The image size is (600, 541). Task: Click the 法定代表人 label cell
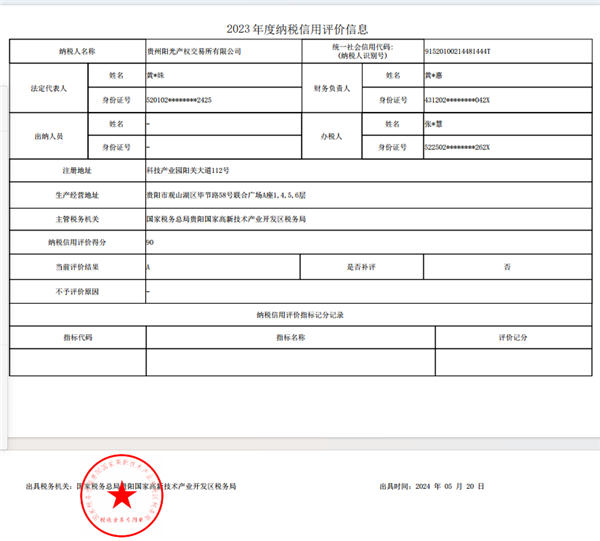coord(50,88)
